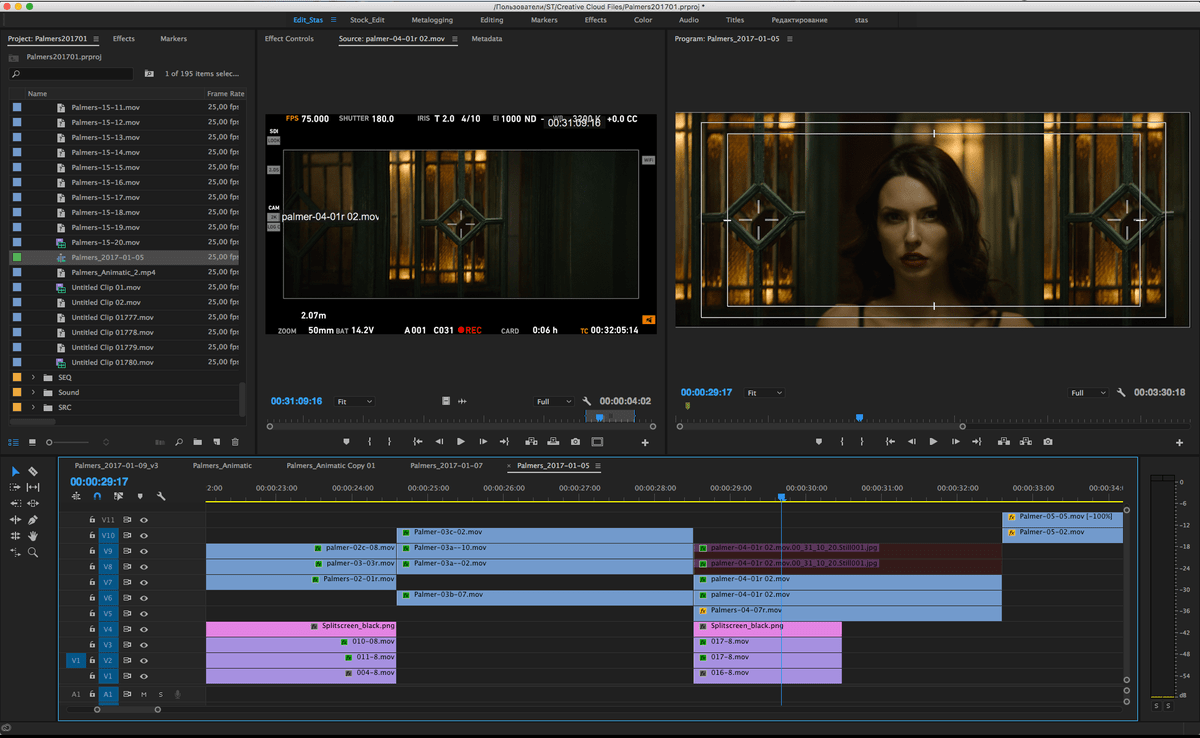The height and width of the screenshot is (738, 1200).
Task: Click the Extract button in Program monitor
Action: click(x=1024, y=441)
